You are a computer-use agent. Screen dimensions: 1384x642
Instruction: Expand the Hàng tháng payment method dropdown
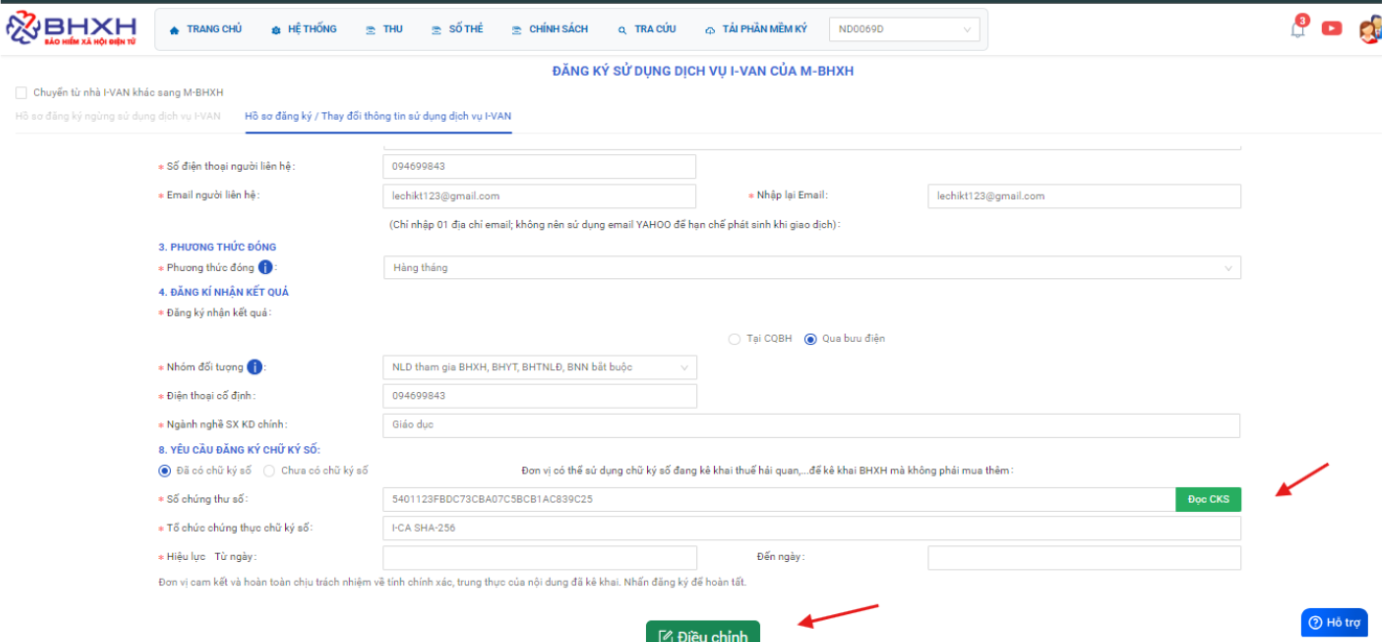[x=811, y=268]
